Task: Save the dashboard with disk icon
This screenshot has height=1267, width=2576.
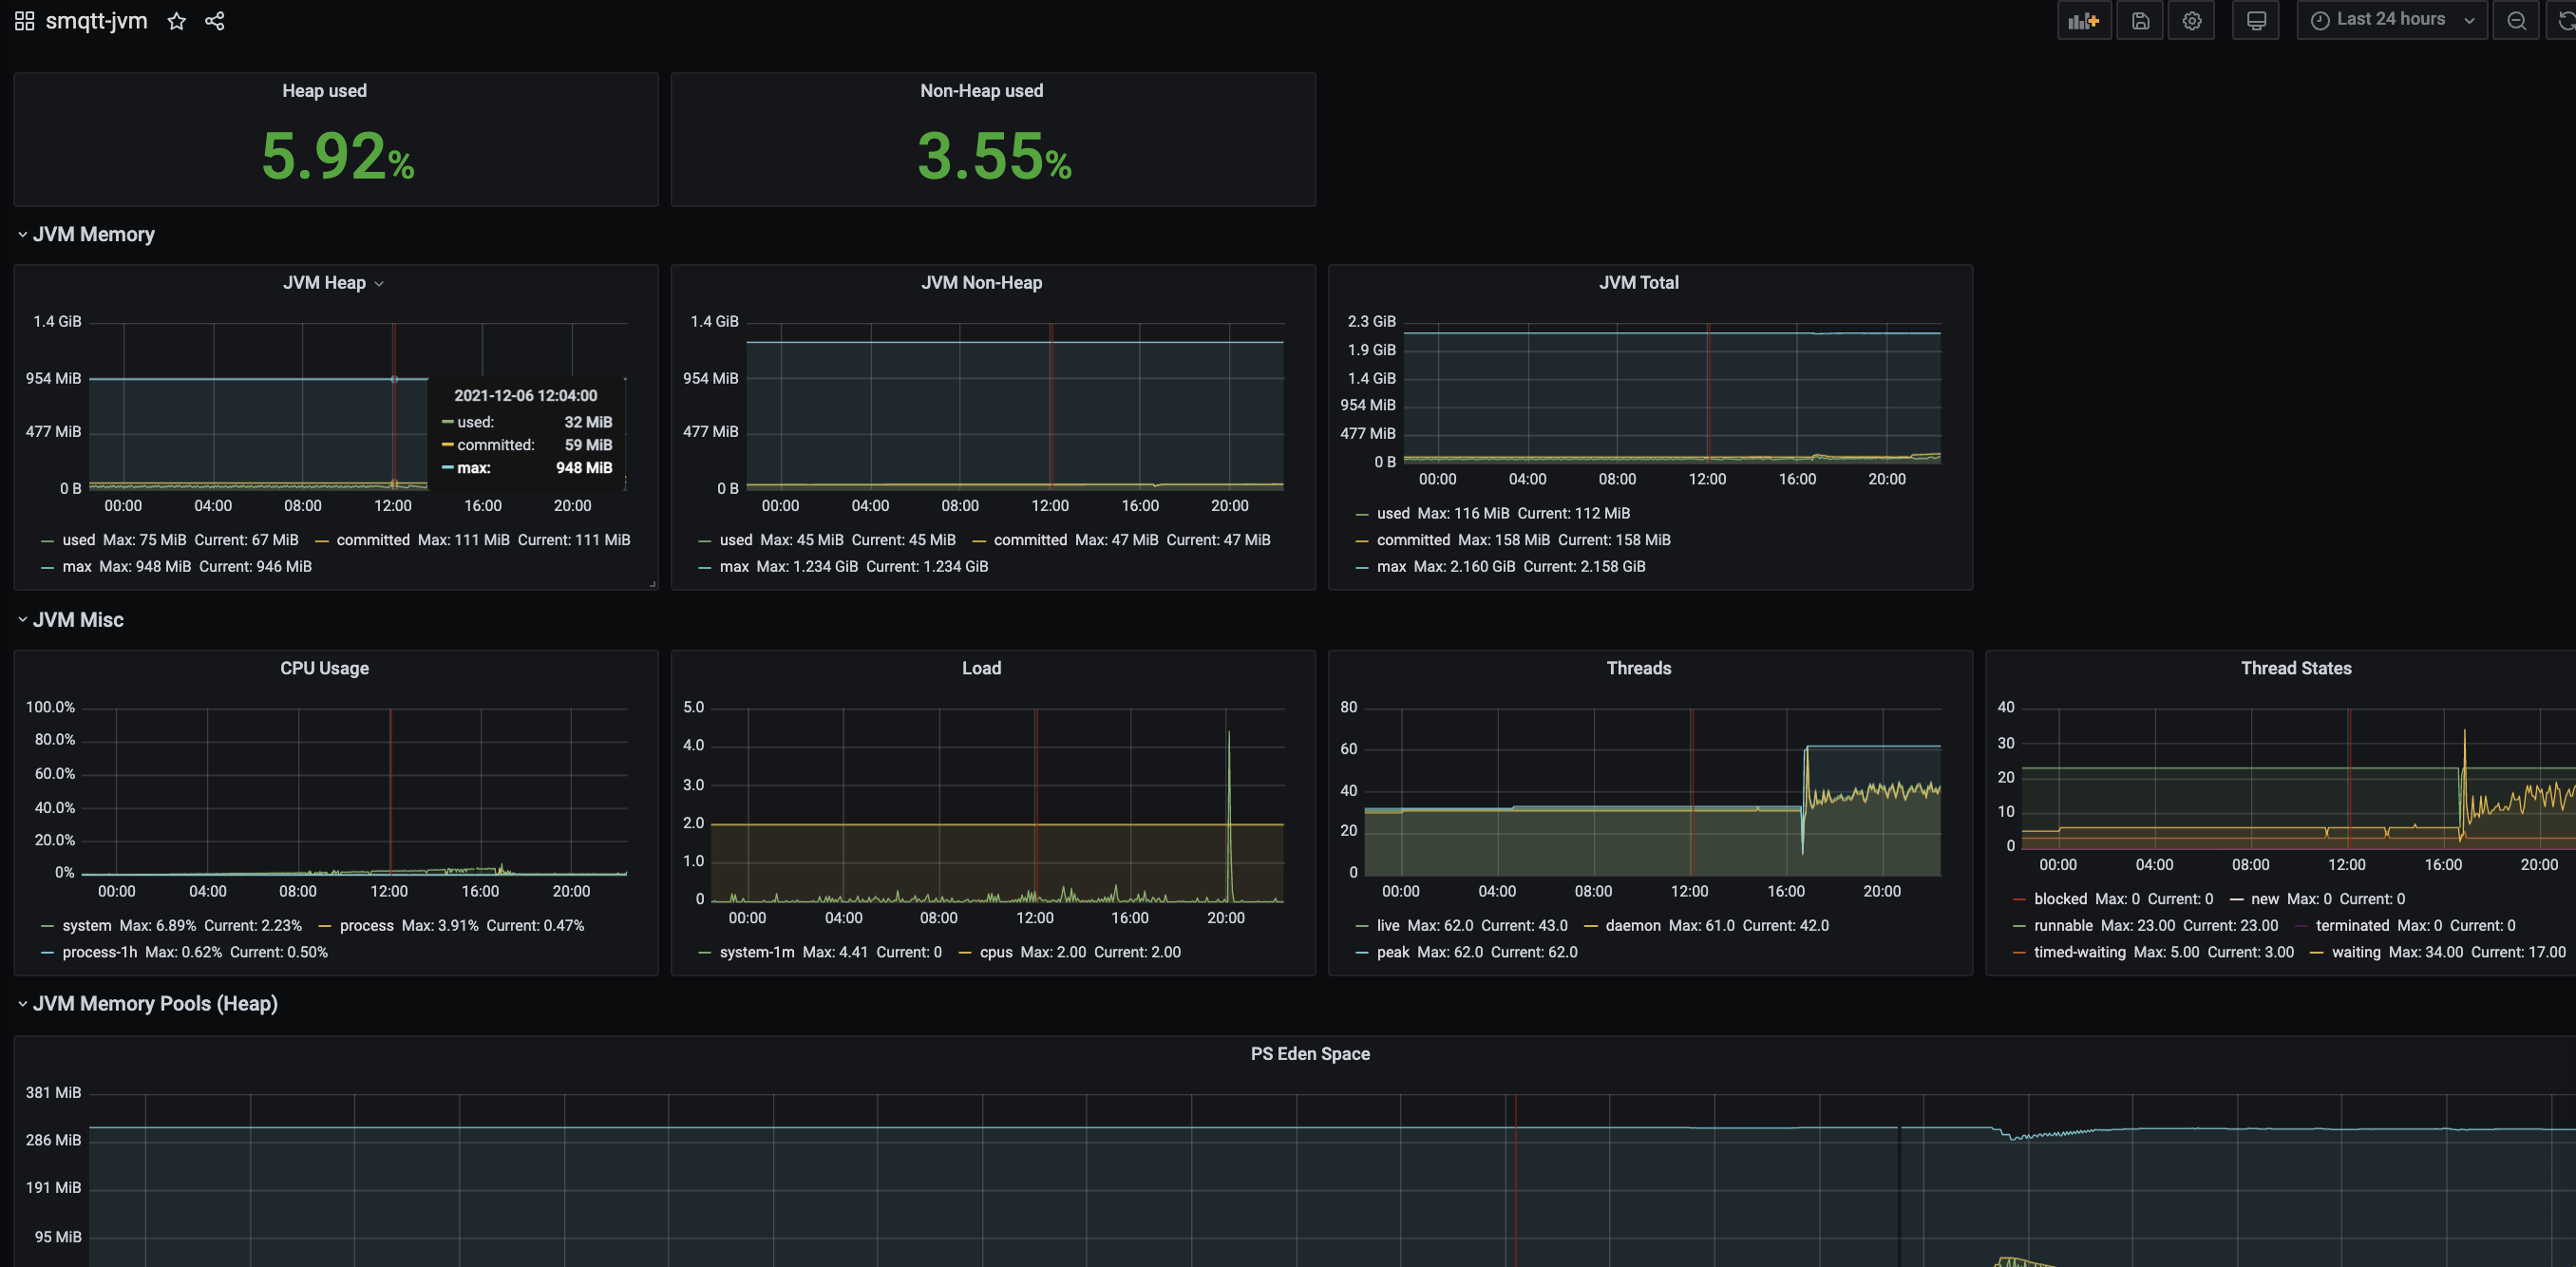Action: click(2140, 21)
